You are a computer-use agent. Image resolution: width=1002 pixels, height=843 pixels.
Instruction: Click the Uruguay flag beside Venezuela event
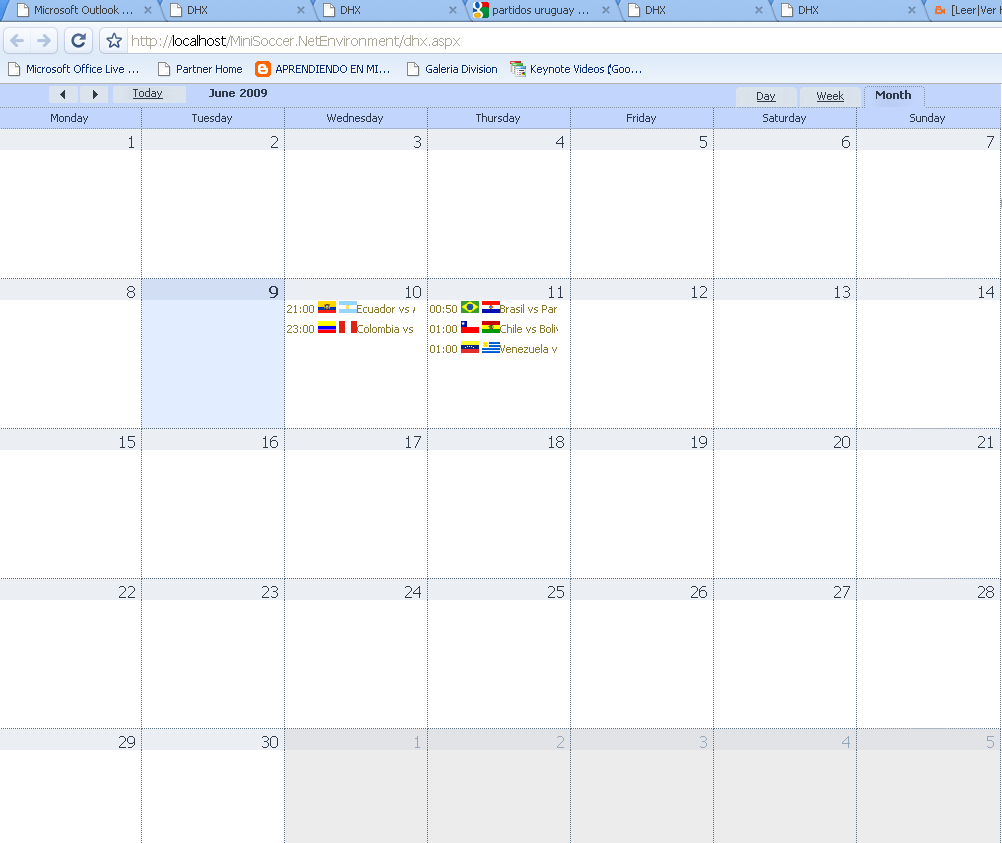[491, 348]
